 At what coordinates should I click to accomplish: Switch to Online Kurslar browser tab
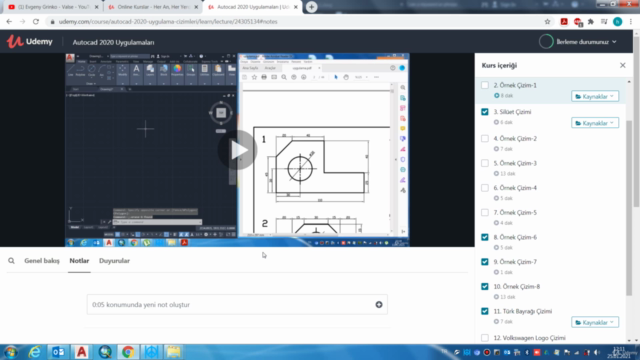(x=152, y=7)
